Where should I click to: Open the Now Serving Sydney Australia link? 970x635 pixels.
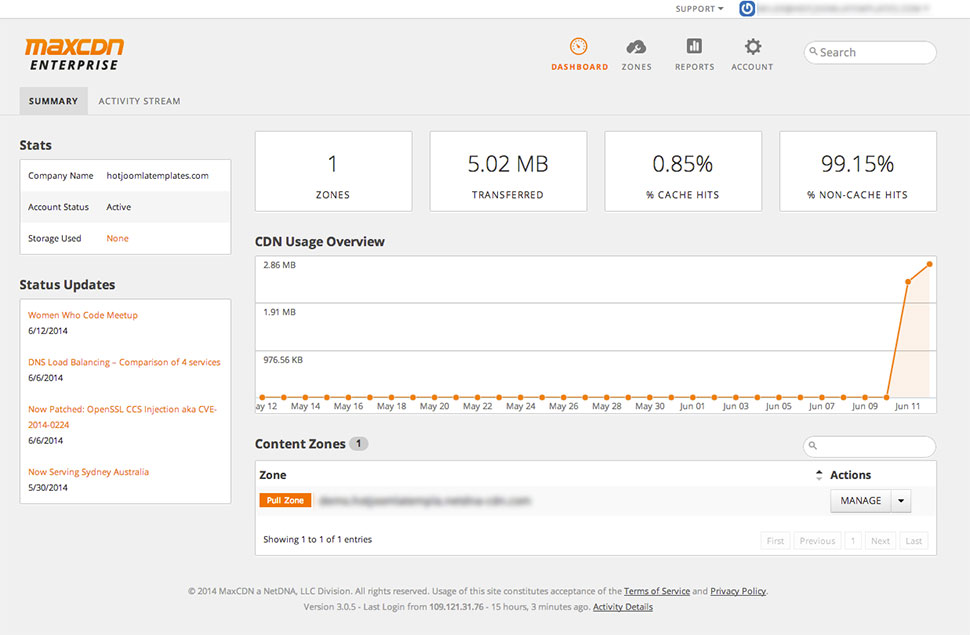click(88, 472)
